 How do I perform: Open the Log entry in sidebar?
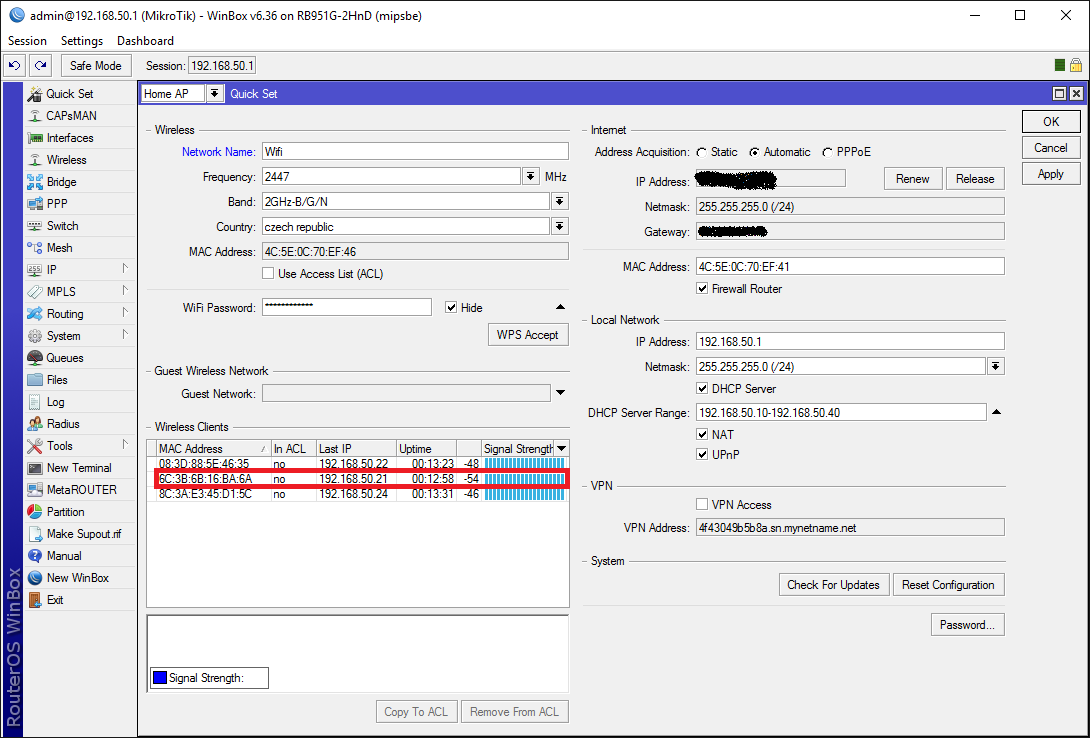tap(55, 402)
